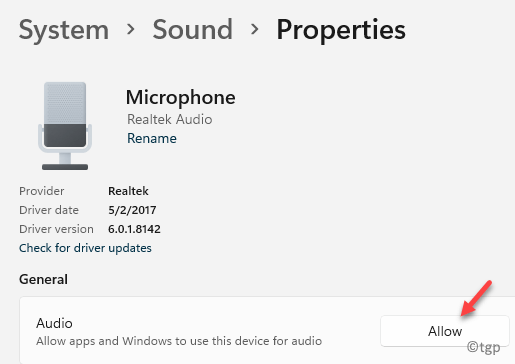This screenshot has height=364, width=515.
Task: Go back to System in the breadcrumb
Action: click(x=64, y=30)
